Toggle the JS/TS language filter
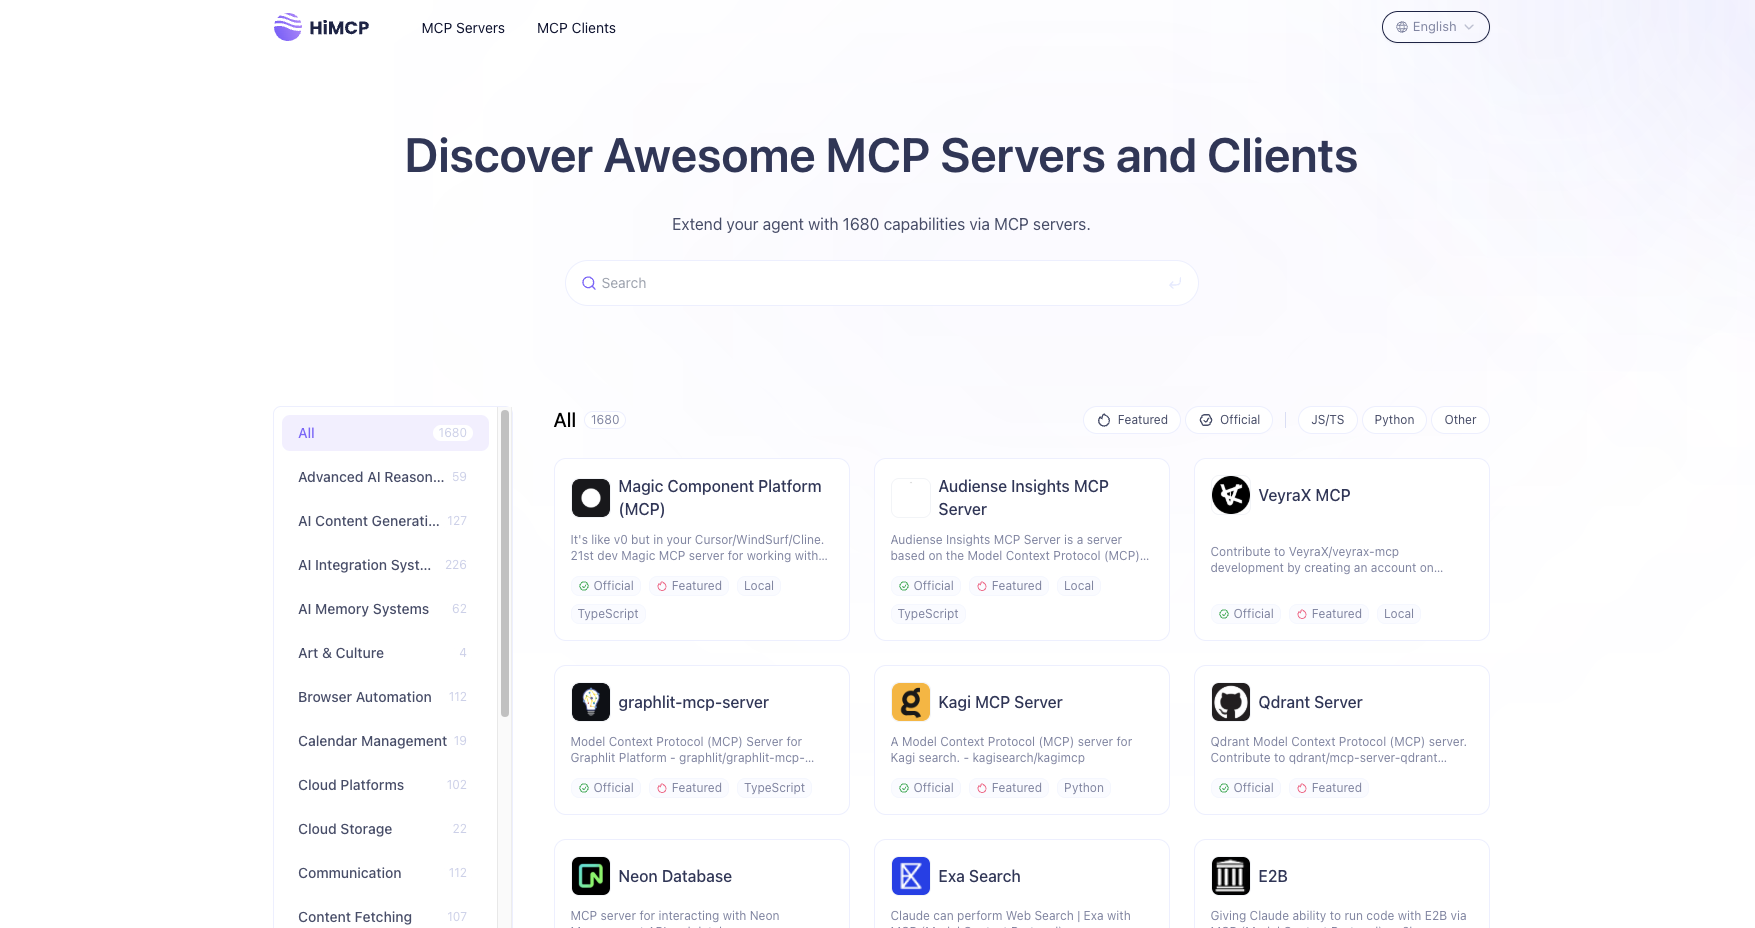Viewport: 1755px width, 928px height. 1328,420
